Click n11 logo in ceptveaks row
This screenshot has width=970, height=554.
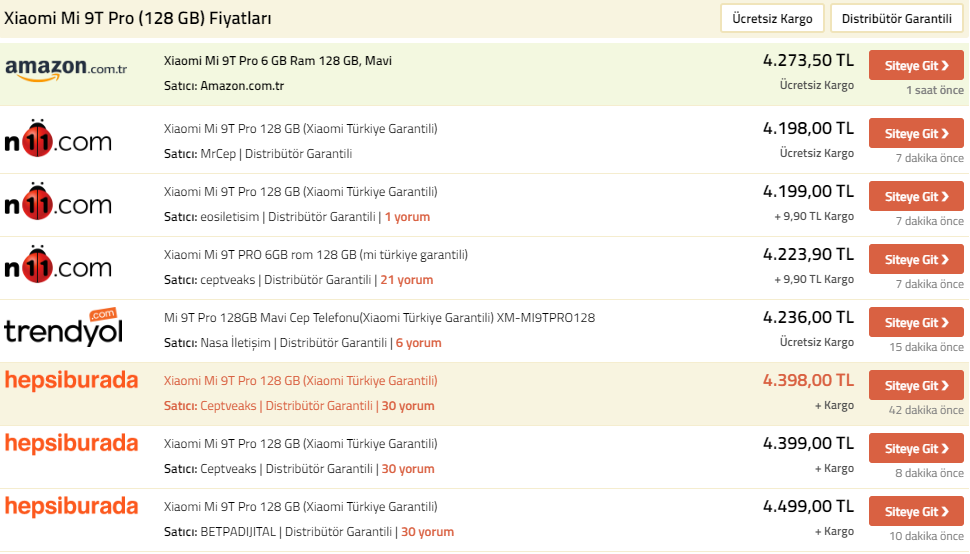[58, 265]
